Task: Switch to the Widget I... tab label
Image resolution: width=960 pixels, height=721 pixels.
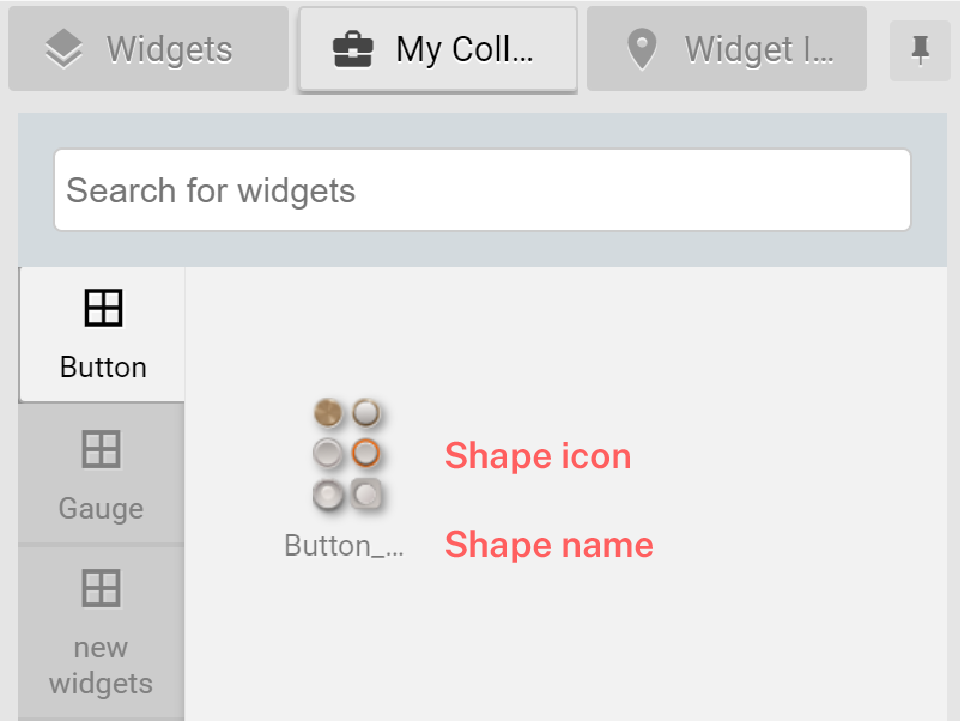Action: click(x=759, y=49)
